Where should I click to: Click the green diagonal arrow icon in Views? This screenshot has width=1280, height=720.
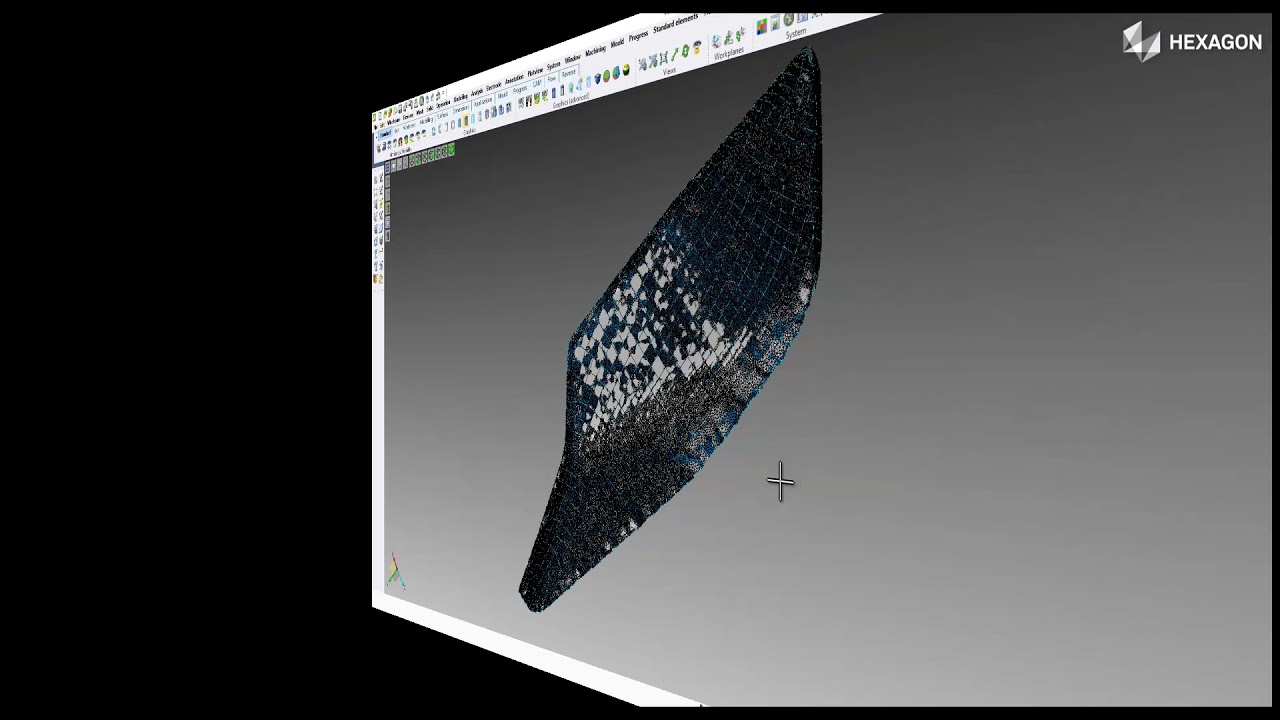[x=675, y=54]
